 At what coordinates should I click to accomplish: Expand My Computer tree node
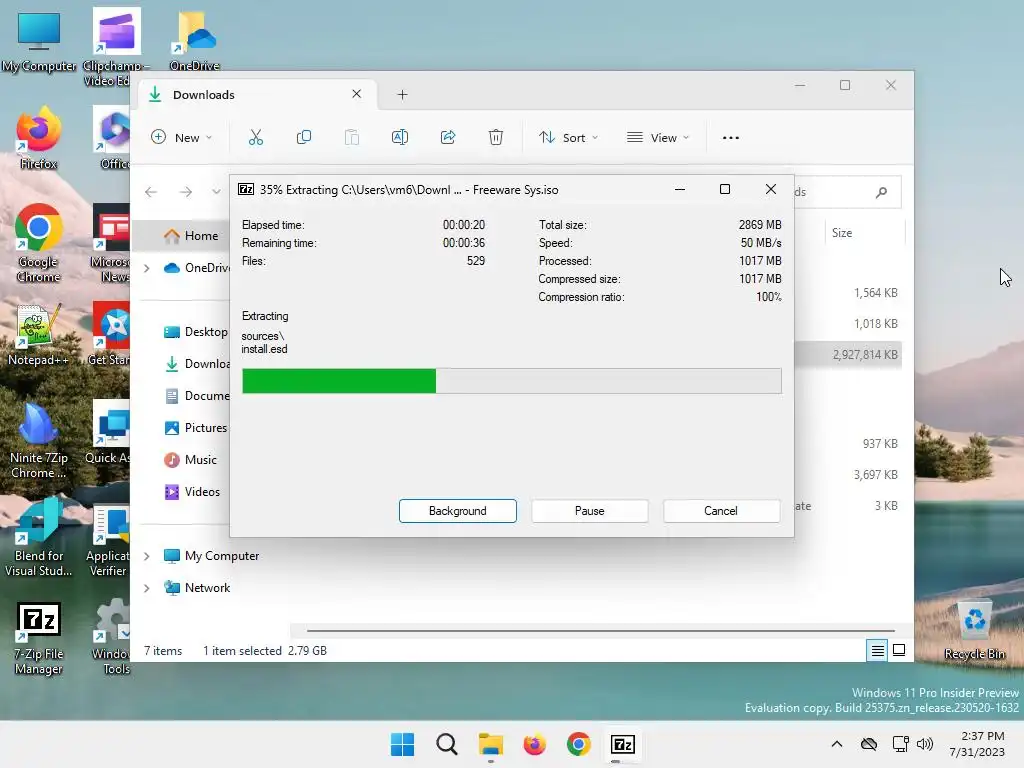[x=147, y=556]
